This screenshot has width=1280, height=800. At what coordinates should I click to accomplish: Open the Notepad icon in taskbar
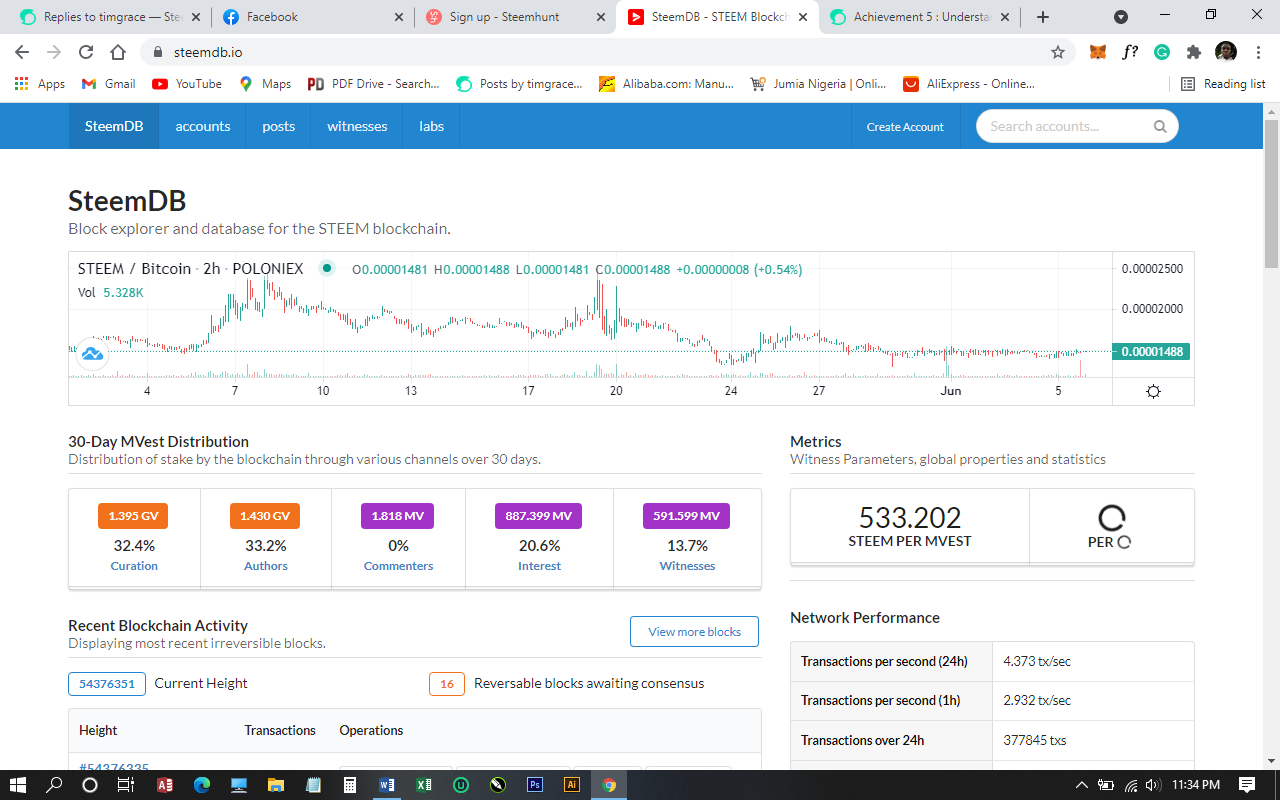click(313, 785)
